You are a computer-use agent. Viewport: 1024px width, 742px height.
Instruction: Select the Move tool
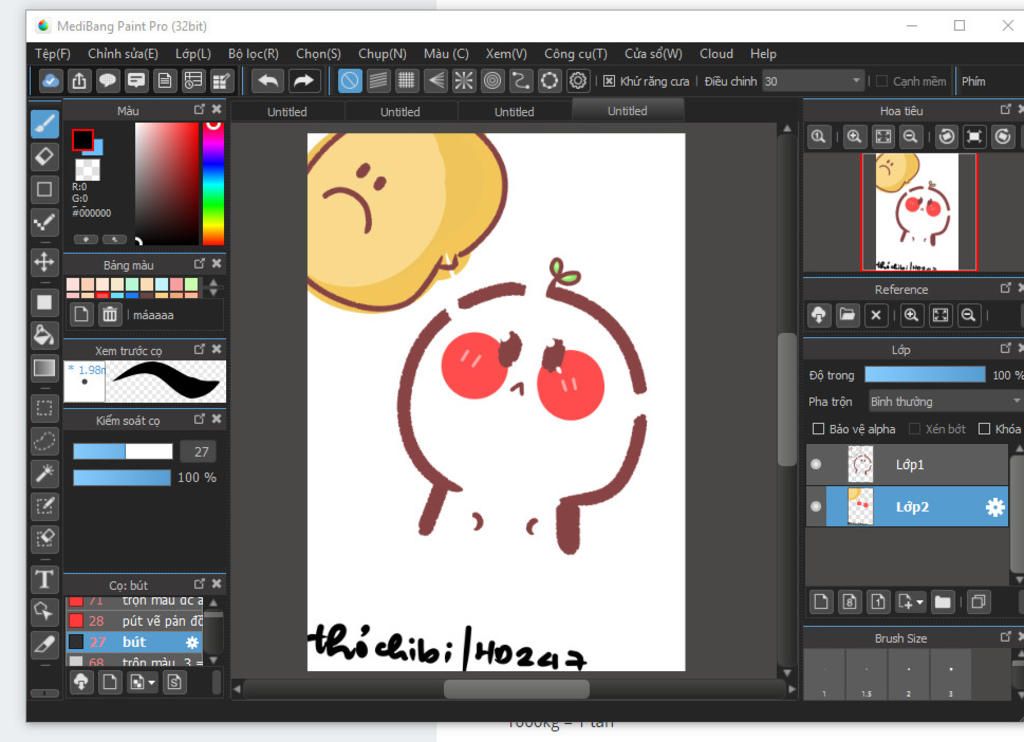(x=44, y=262)
